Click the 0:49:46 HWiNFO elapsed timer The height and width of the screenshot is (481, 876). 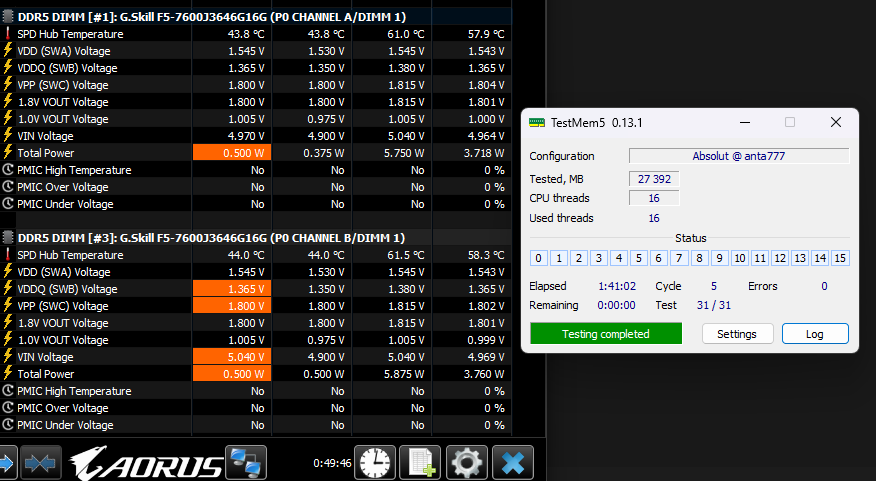332,463
